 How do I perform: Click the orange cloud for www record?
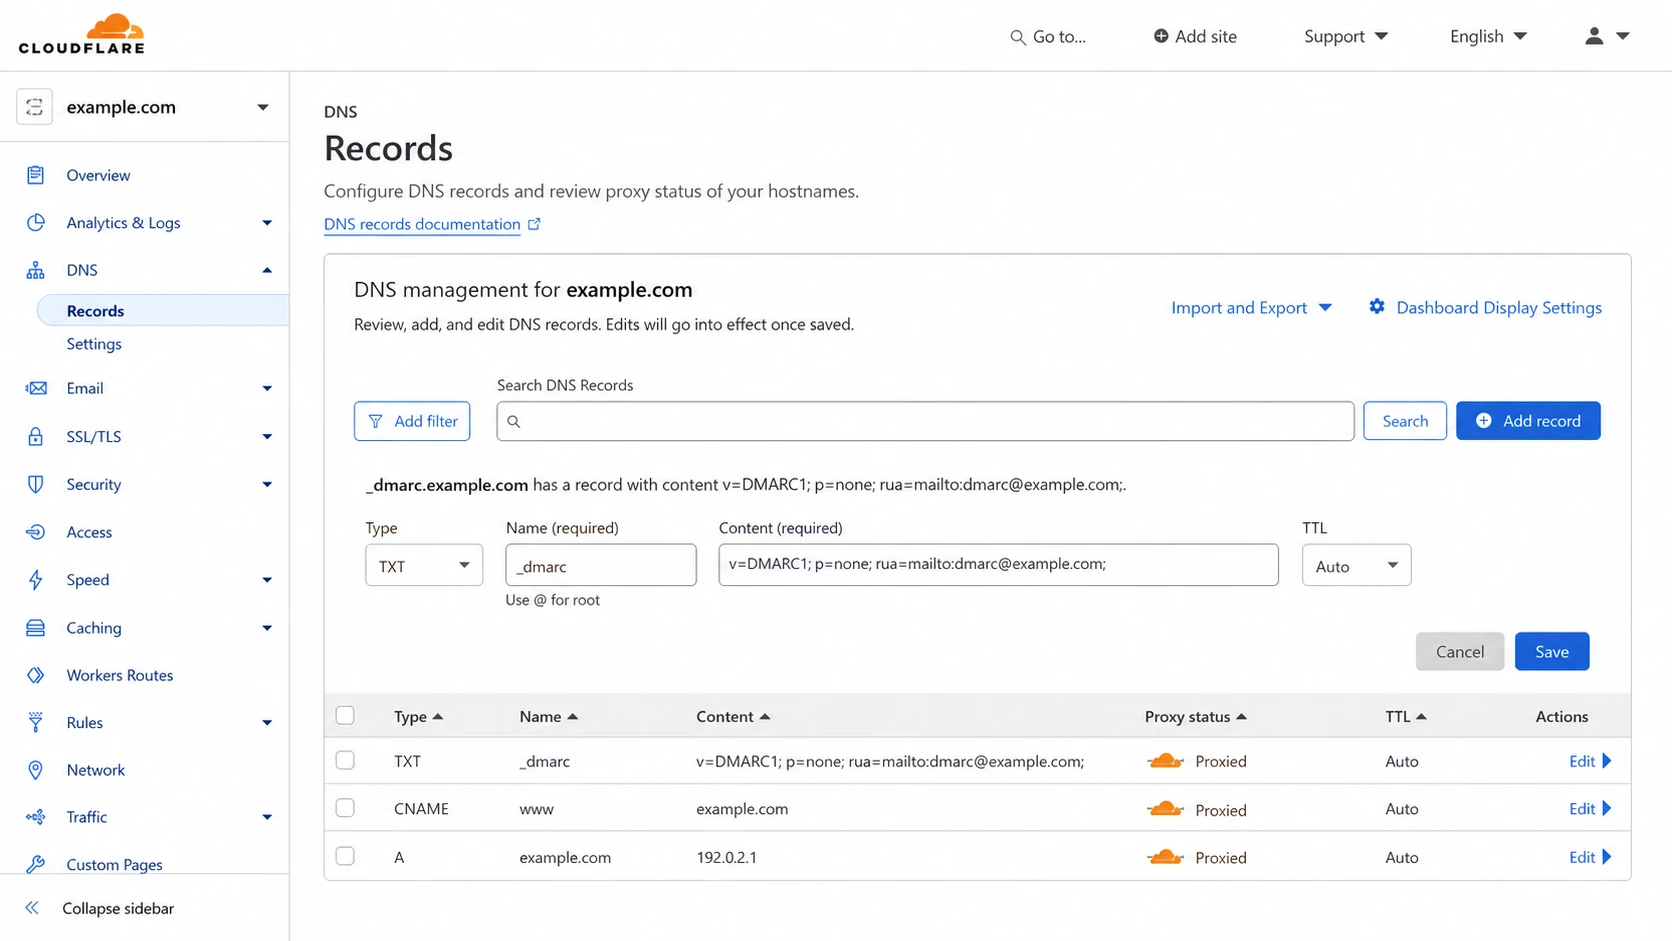(1165, 809)
